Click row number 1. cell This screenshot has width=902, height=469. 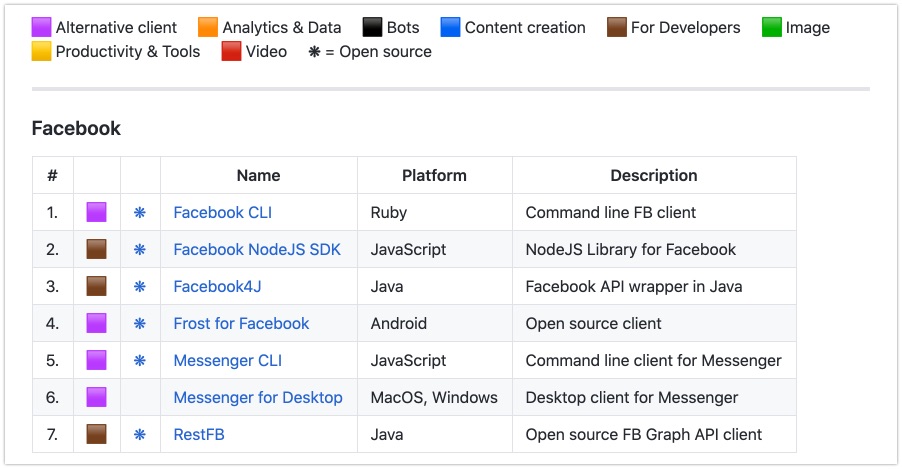(52, 212)
